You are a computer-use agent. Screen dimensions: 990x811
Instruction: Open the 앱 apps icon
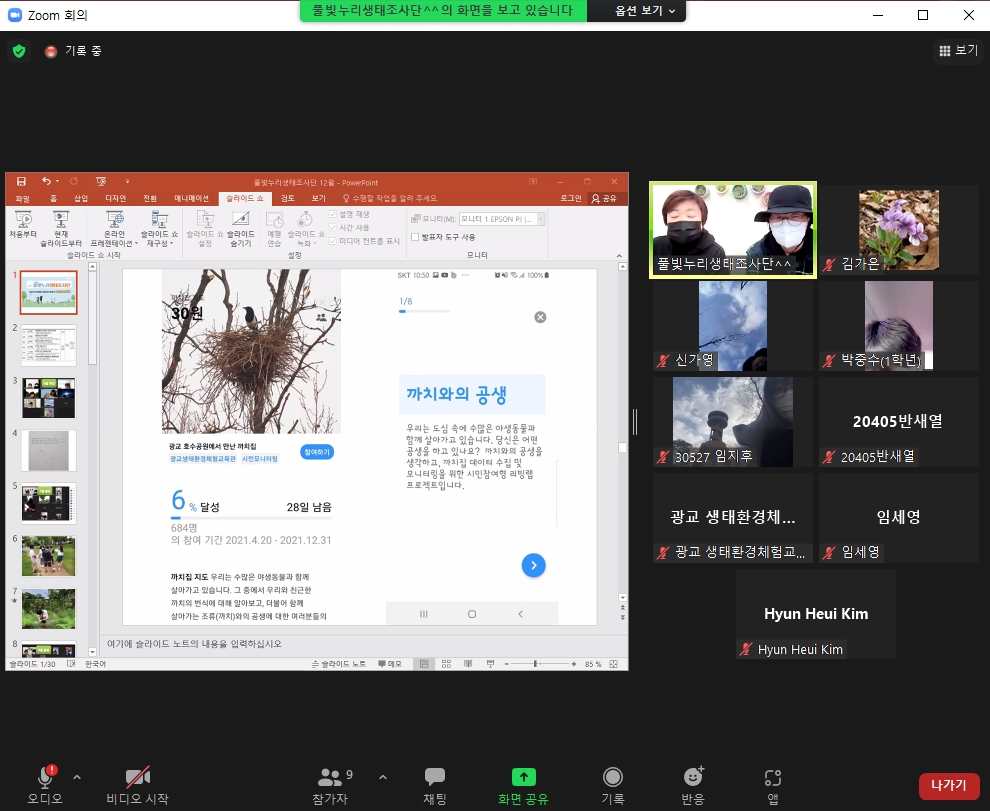click(x=773, y=778)
